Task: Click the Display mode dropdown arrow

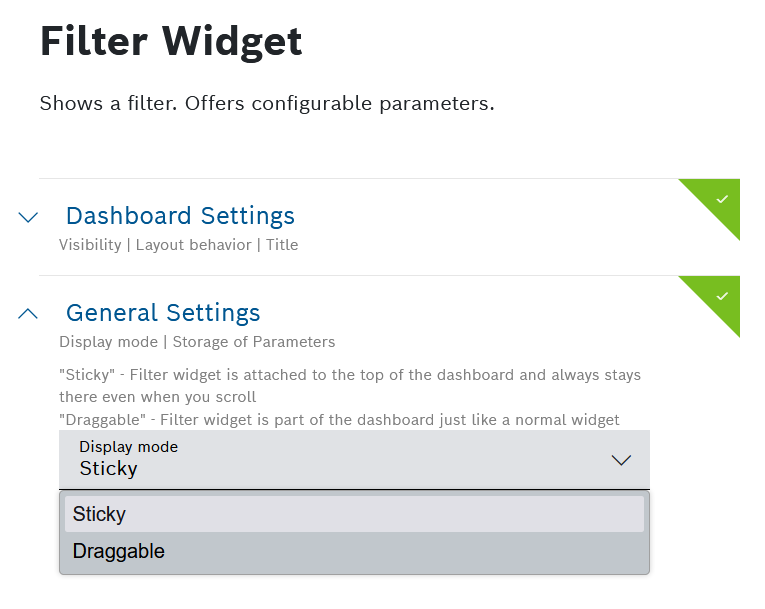Action: point(621,460)
